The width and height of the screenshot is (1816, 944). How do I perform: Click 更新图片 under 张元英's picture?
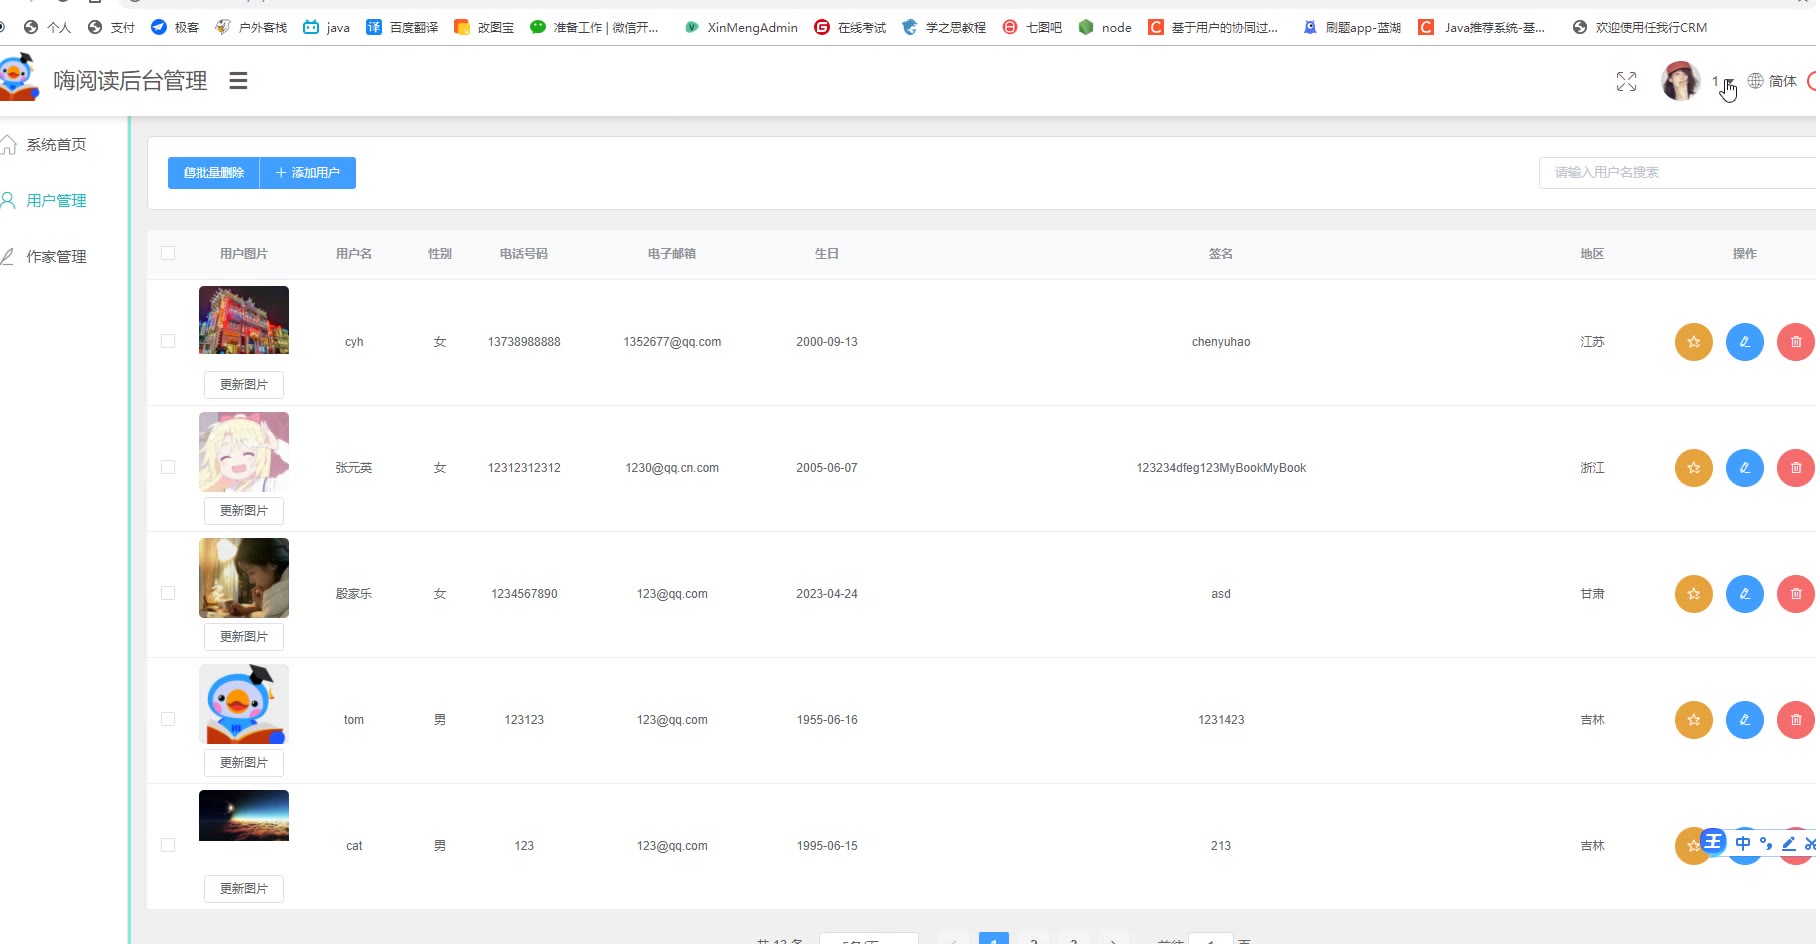pyautogui.click(x=244, y=511)
